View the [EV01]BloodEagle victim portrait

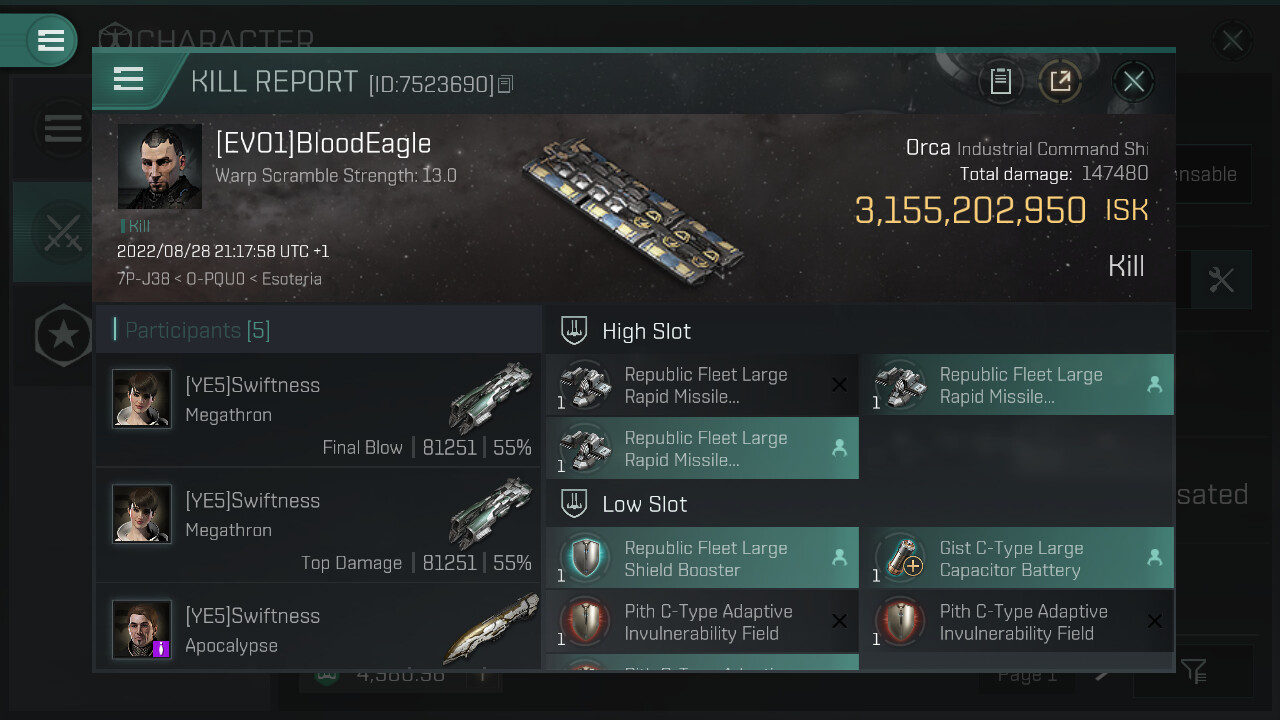(x=160, y=167)
